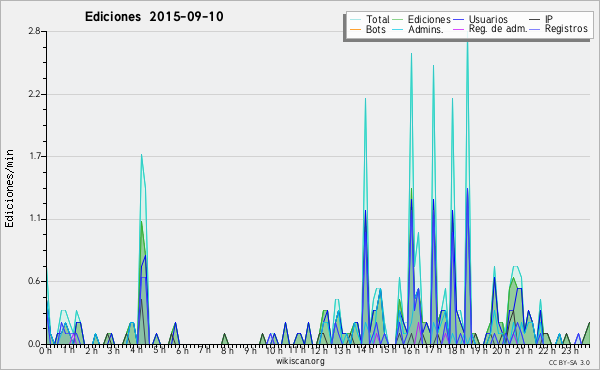Image resolution: width=600 pixels, height=370 pixels.
Task: Click the chart title 'Ediciones 2015-09-10'
Action: point(154,17)
